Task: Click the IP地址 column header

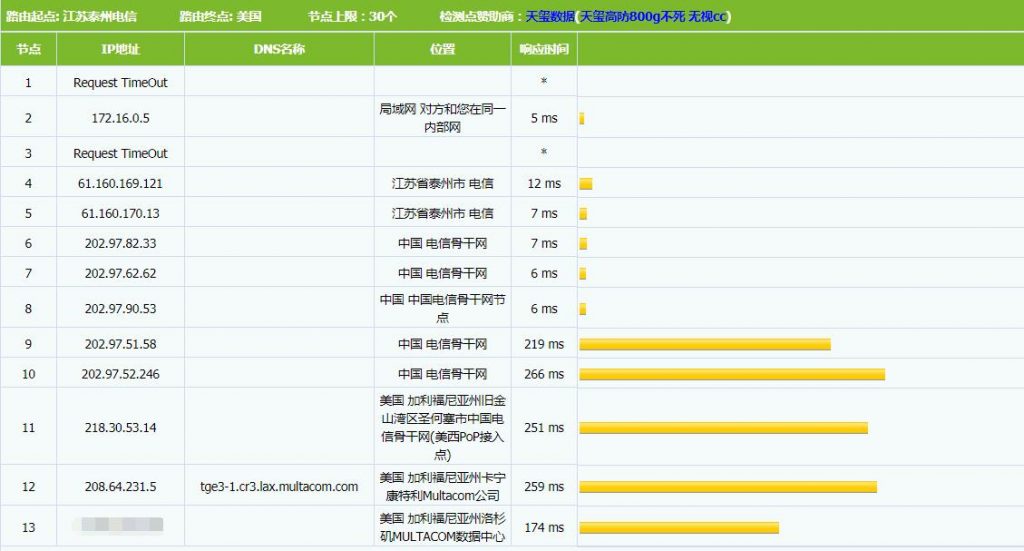Action: coord(120,49)
